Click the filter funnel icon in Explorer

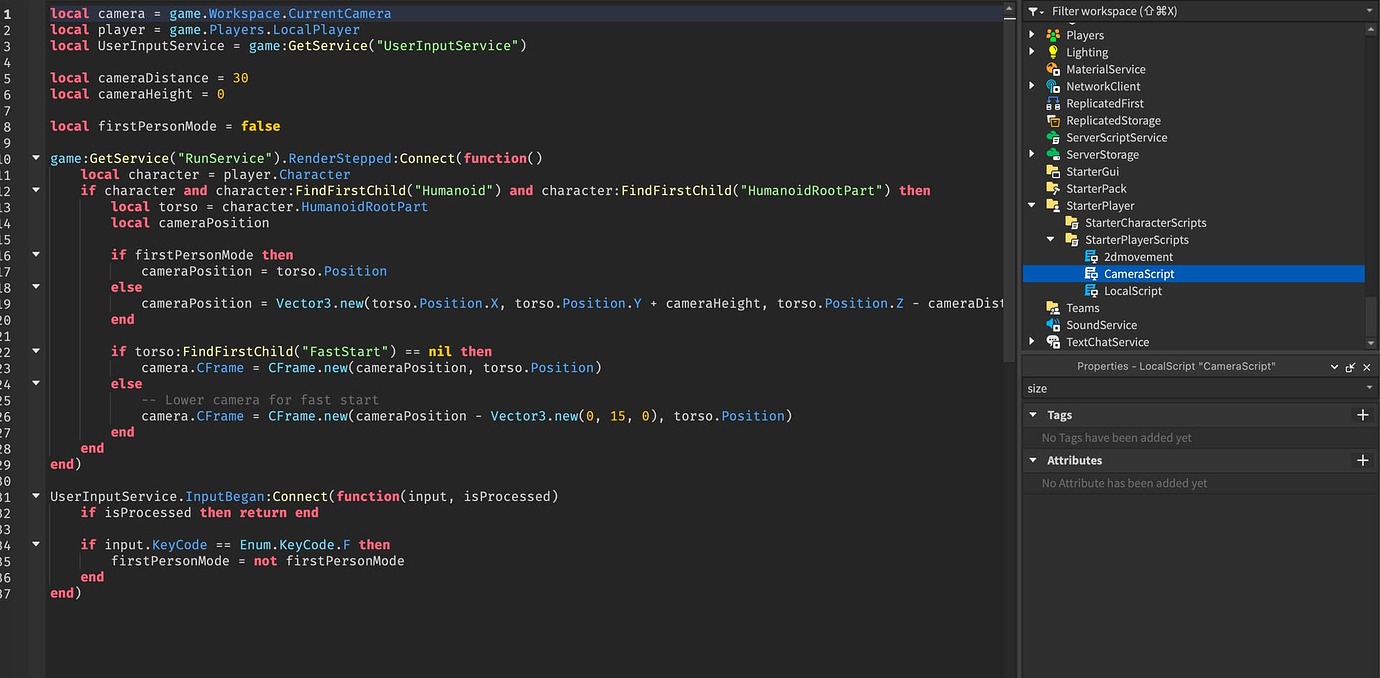1035,11
